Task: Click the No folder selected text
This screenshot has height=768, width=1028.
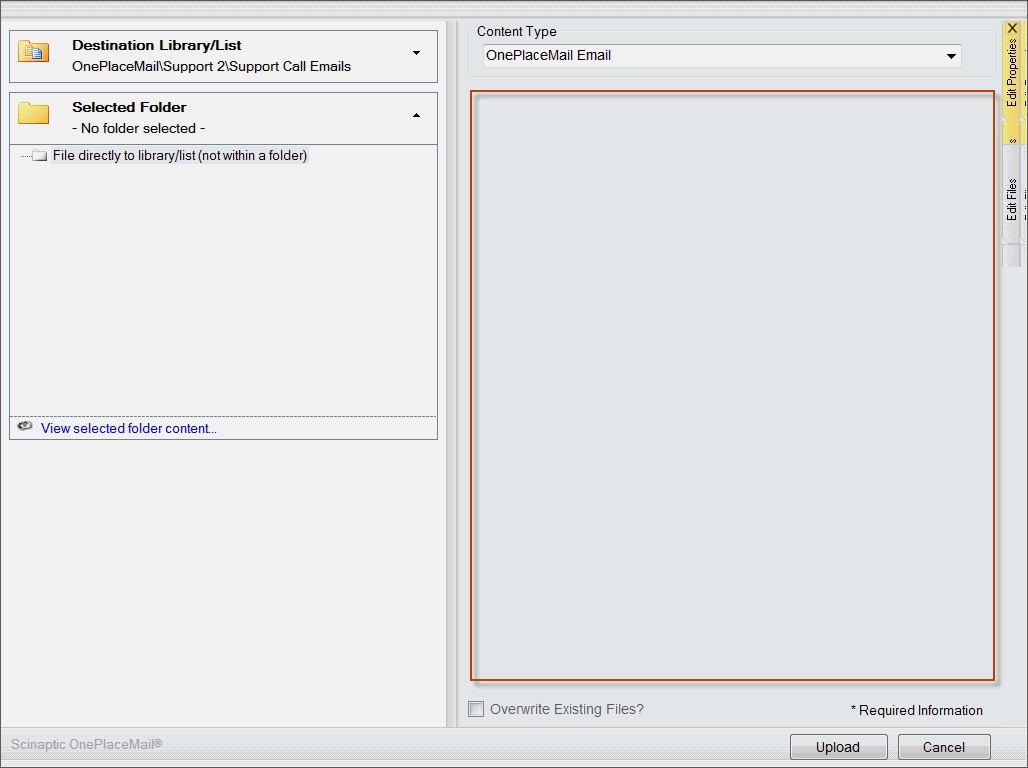Action: point(138,129)
